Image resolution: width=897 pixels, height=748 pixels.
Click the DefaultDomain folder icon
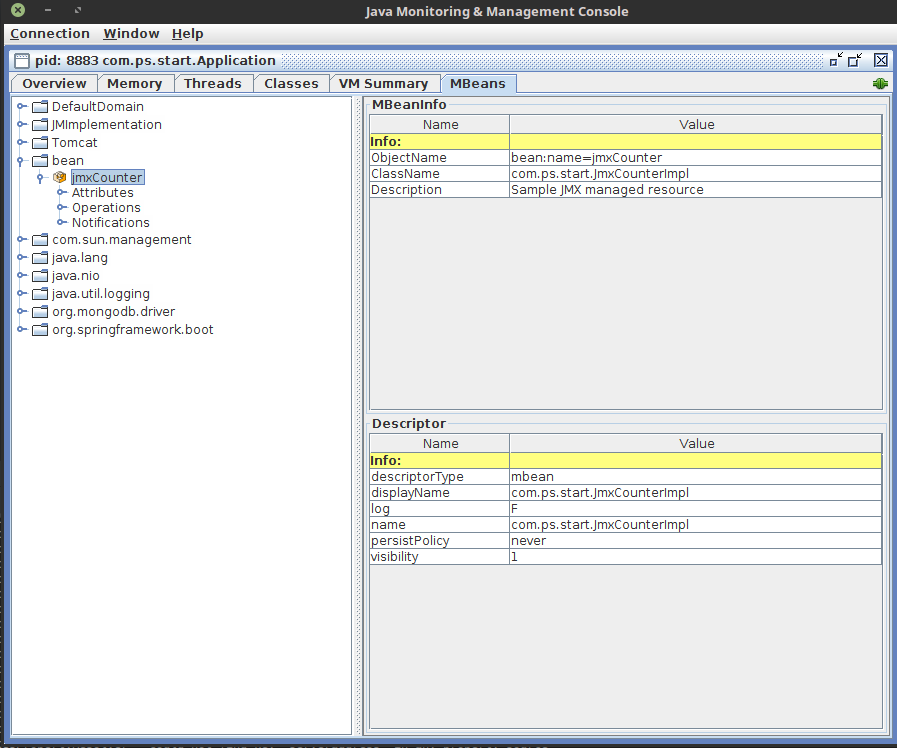pos(40,107)
